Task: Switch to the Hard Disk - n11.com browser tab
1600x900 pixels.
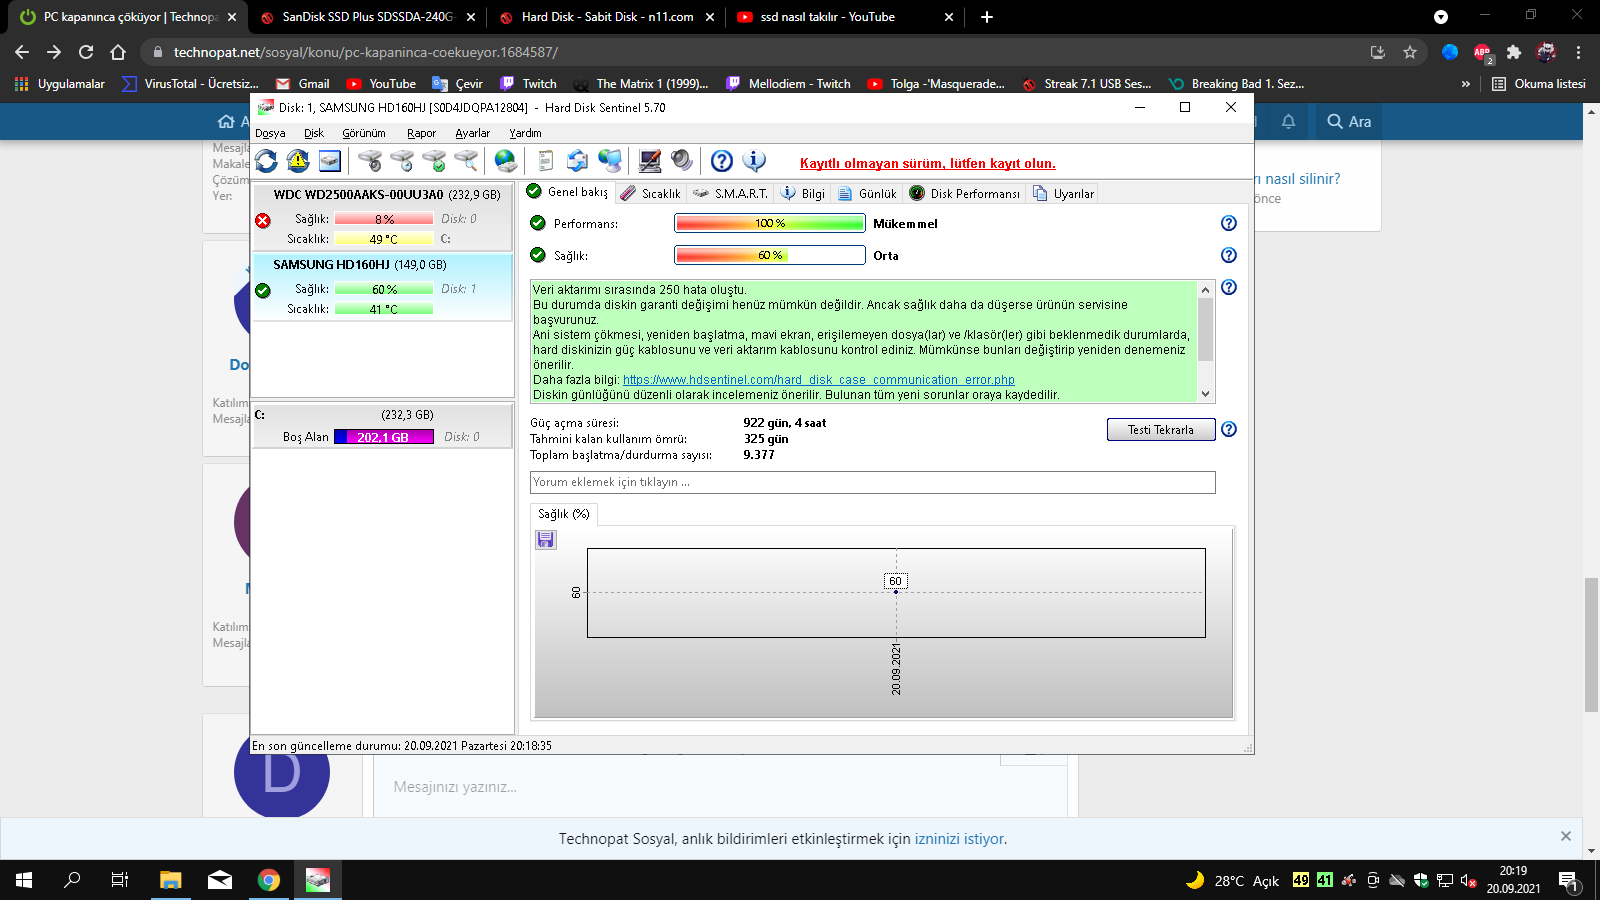Action: click(605, 17)
